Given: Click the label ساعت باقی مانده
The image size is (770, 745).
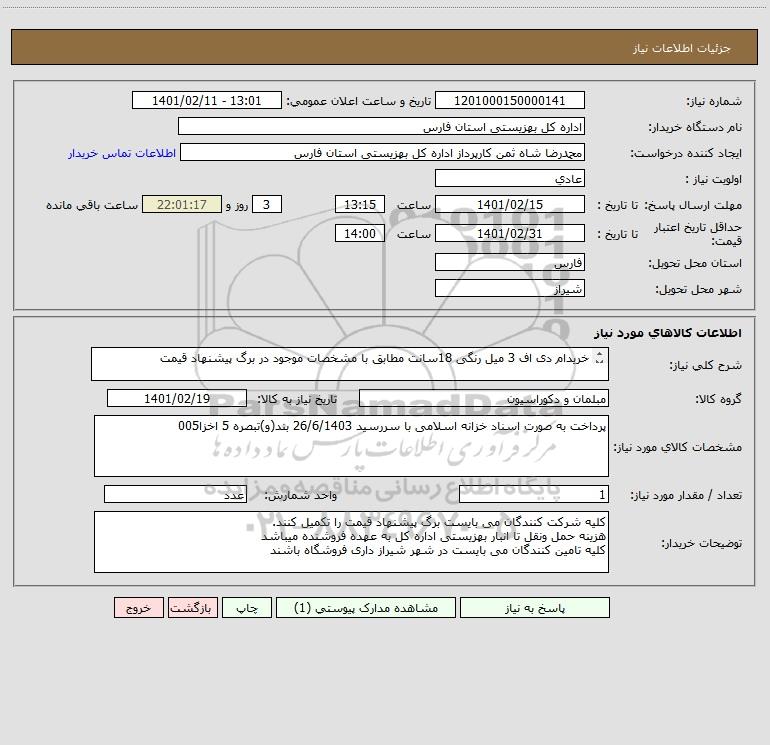Looking at the screenshot, I should [x=92, y=205].
